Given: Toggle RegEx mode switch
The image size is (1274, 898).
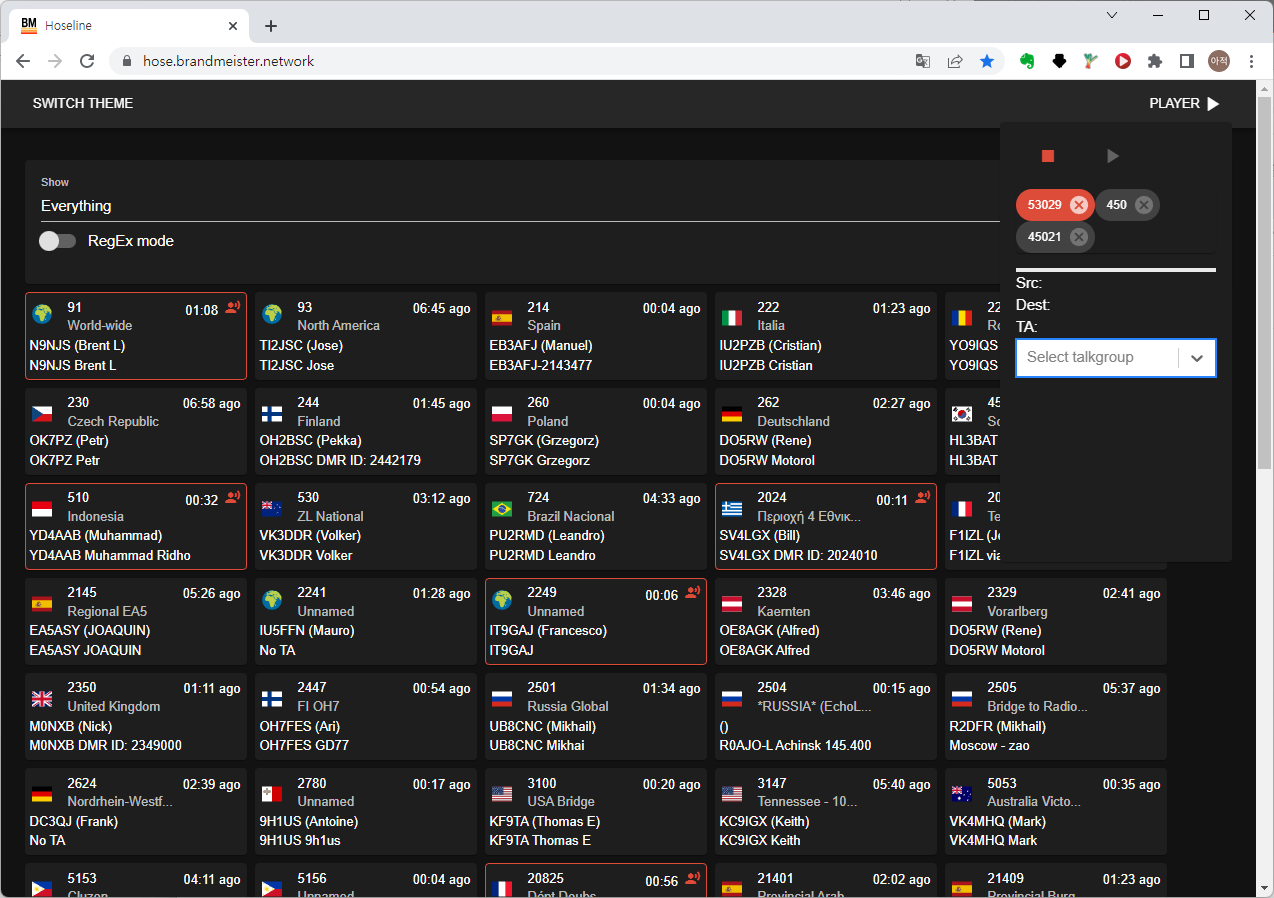Looking at the screenshot, I should pos(57,241).
